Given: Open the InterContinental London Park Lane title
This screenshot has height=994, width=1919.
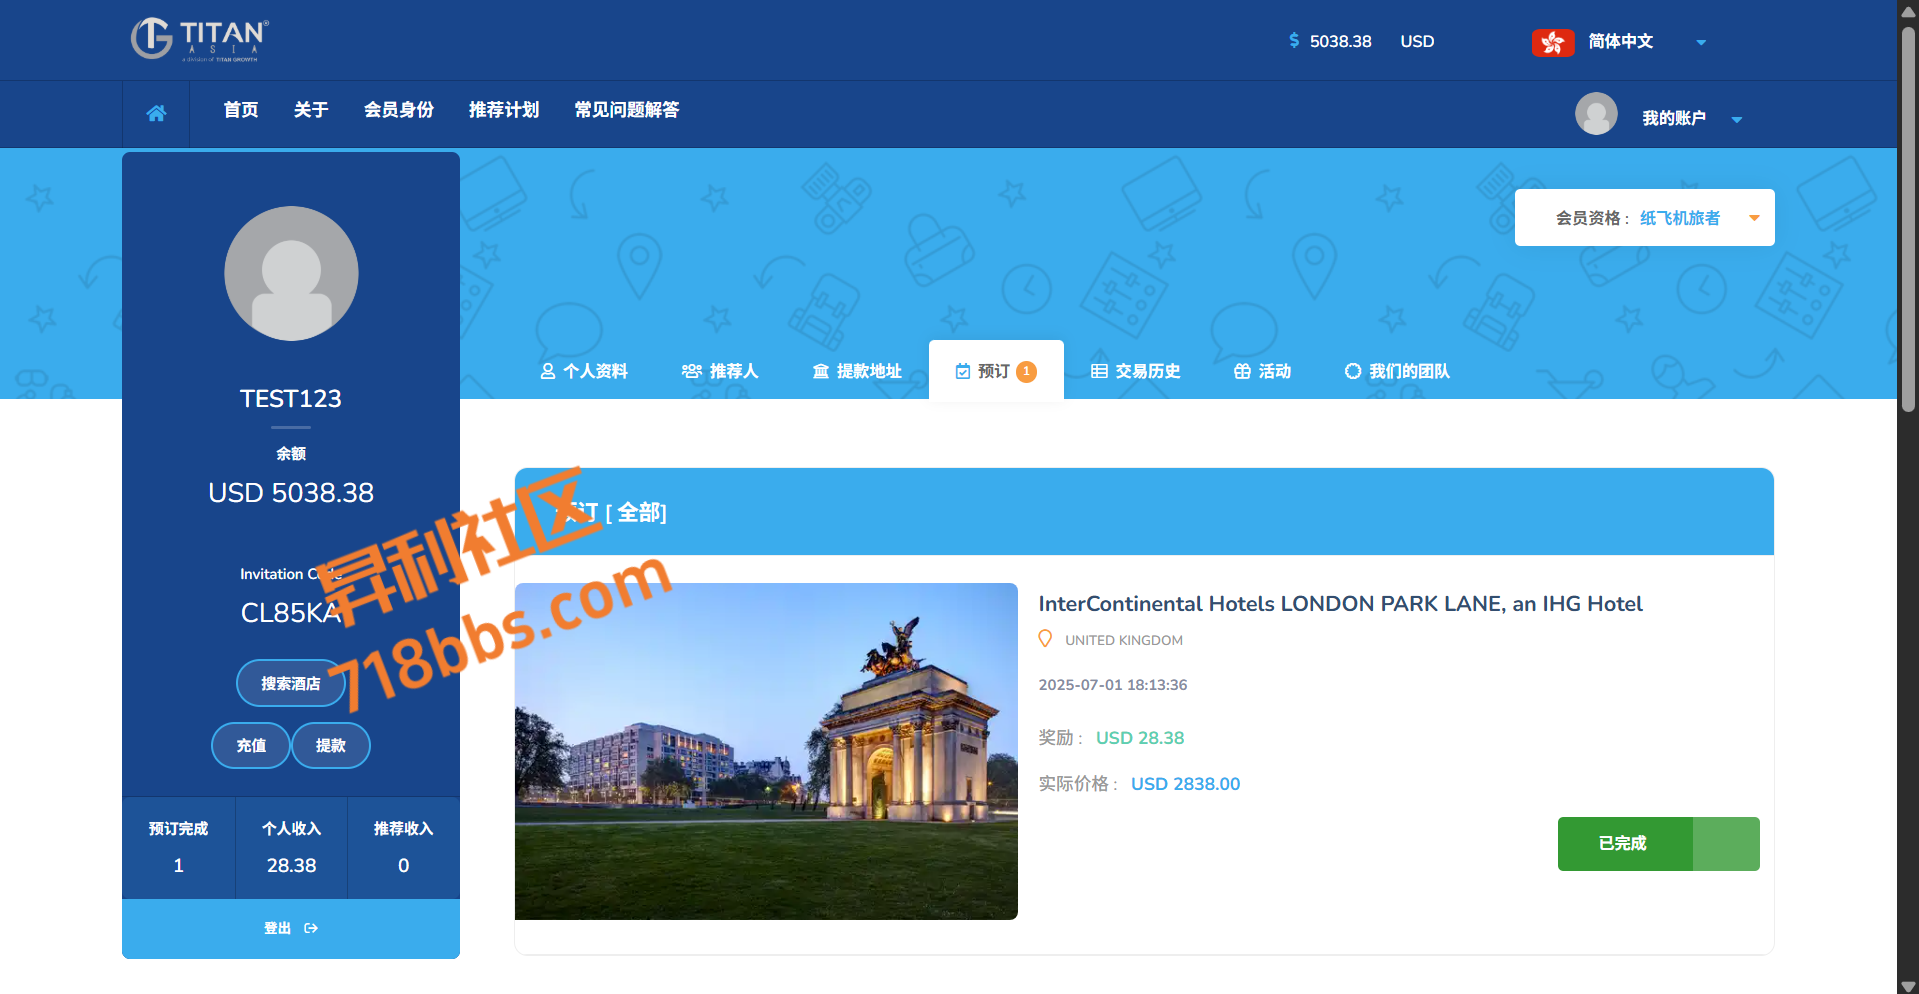Looking at the screenshot, I should pyautogui.click(x=1340, y=604).
